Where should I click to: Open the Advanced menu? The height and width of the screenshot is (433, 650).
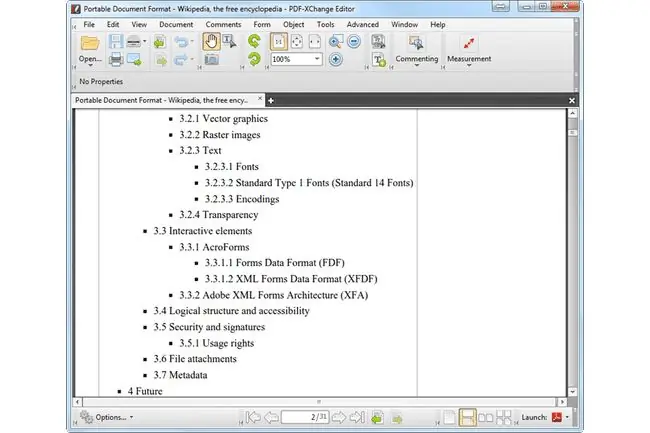pyautogui.click(x=363, y=24)
